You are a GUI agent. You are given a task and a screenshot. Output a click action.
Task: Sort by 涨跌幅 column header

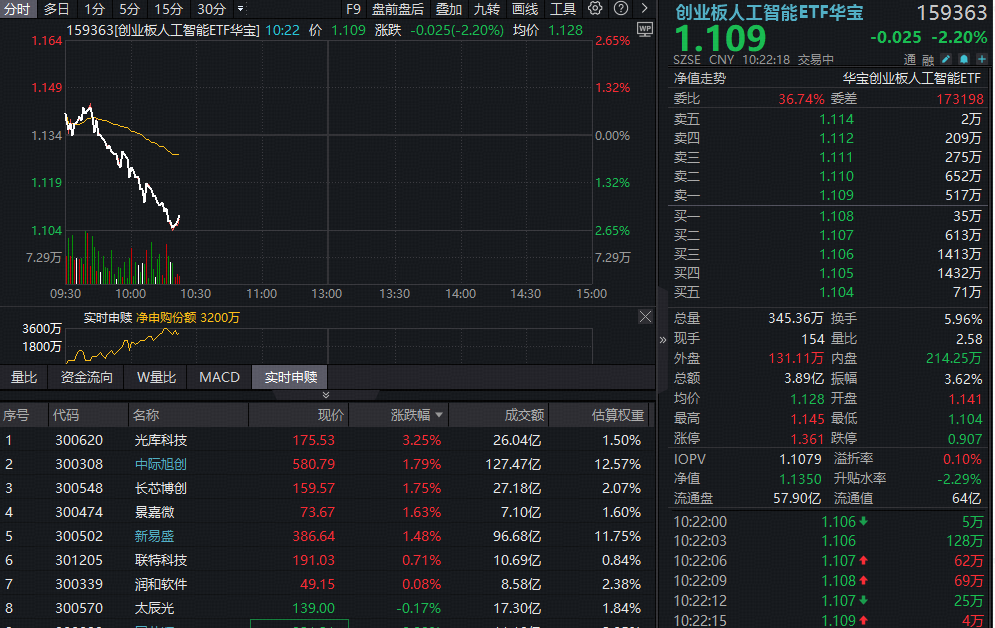pyautogui.click(x=417, y=415)
